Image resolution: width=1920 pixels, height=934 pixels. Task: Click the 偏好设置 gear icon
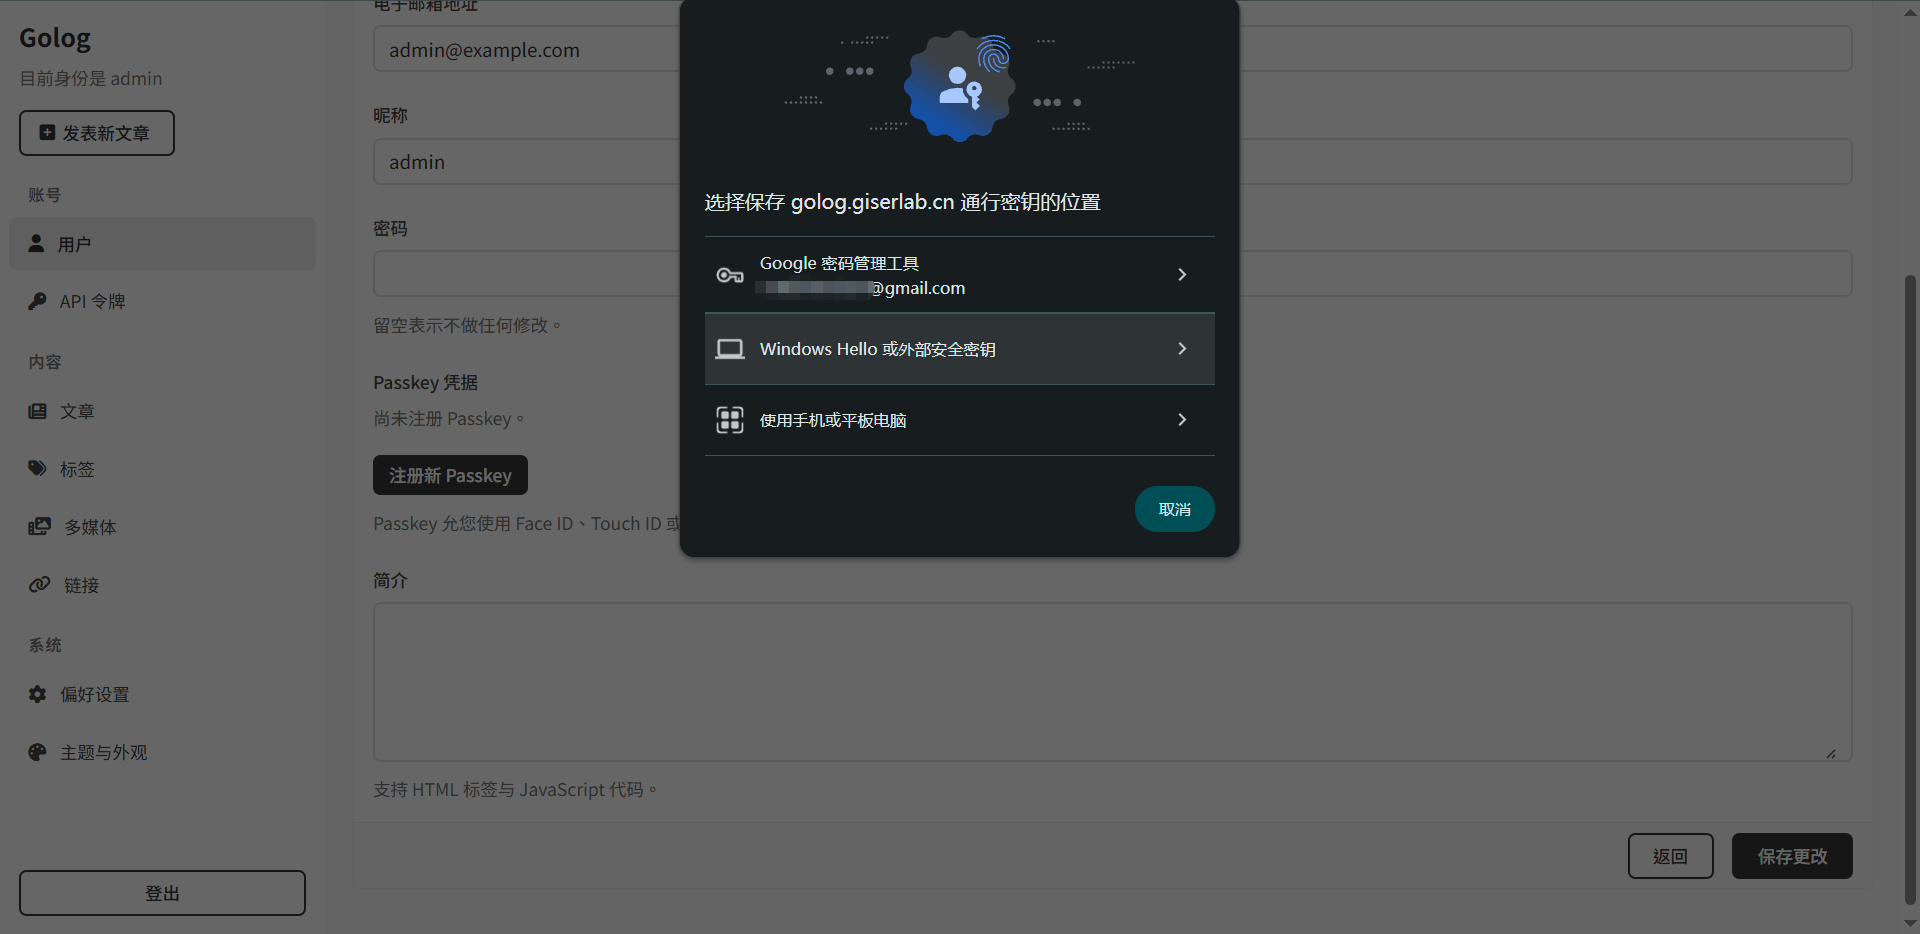37,694
